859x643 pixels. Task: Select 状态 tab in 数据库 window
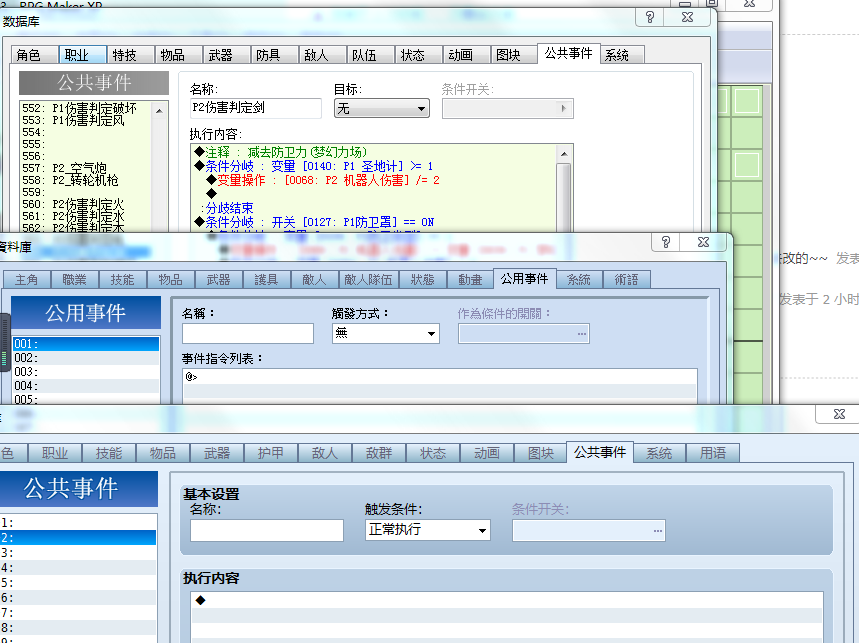click(x=419, y=55)
